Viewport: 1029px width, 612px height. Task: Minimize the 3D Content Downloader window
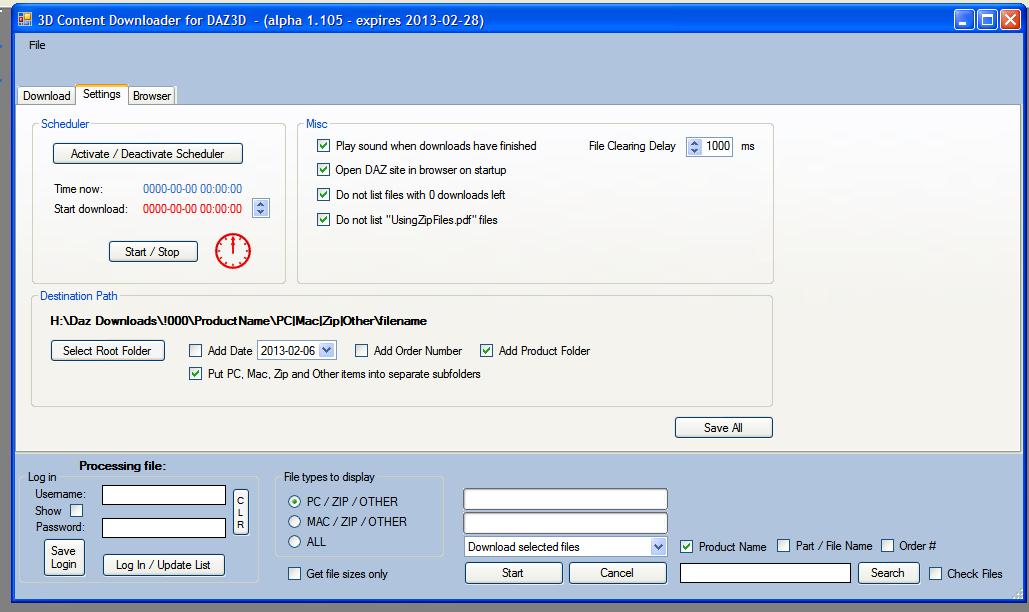pyautogui.click(x=963, y=20)
